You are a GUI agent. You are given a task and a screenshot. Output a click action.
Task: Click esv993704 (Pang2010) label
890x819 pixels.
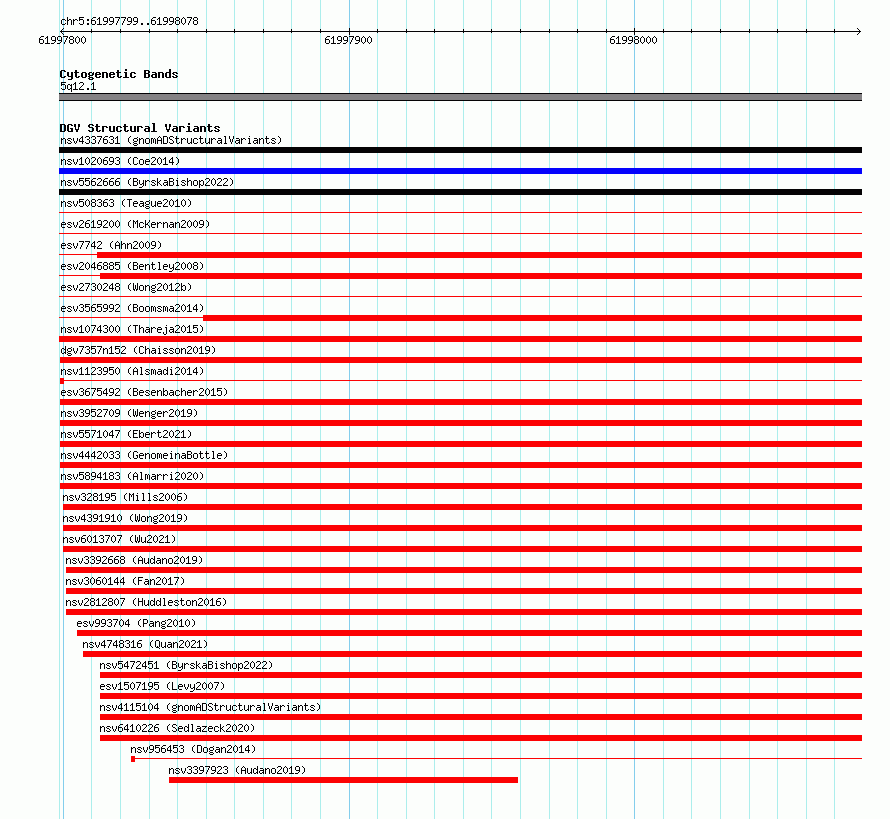(136, 623)
